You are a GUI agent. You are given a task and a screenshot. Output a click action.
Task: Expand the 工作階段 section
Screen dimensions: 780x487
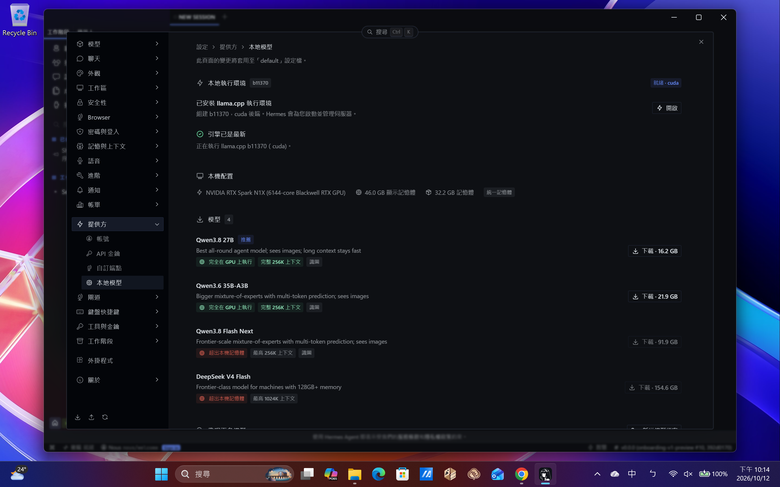pos(117,341)
